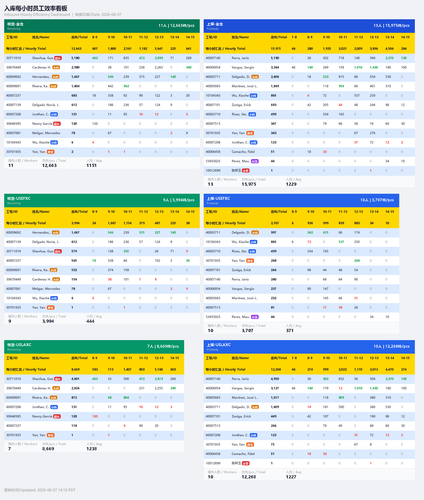Click the 15,975 total in the Putaway footer
This screenshot has height=500, width=424.
[249, 184]
